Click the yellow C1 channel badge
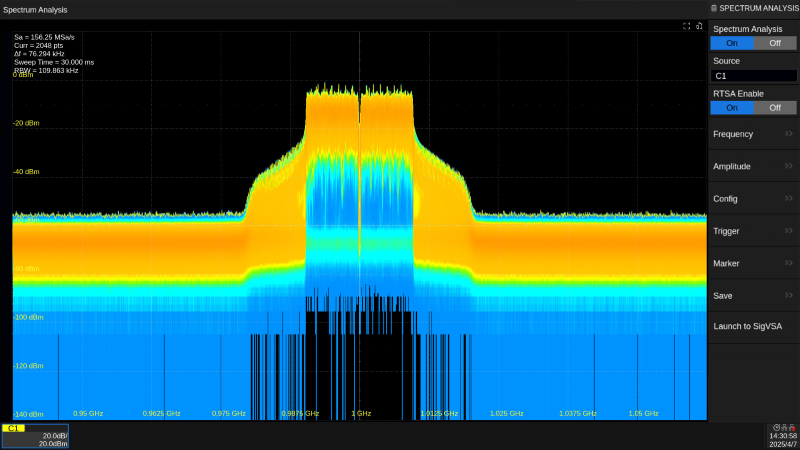 click(14, 428)
